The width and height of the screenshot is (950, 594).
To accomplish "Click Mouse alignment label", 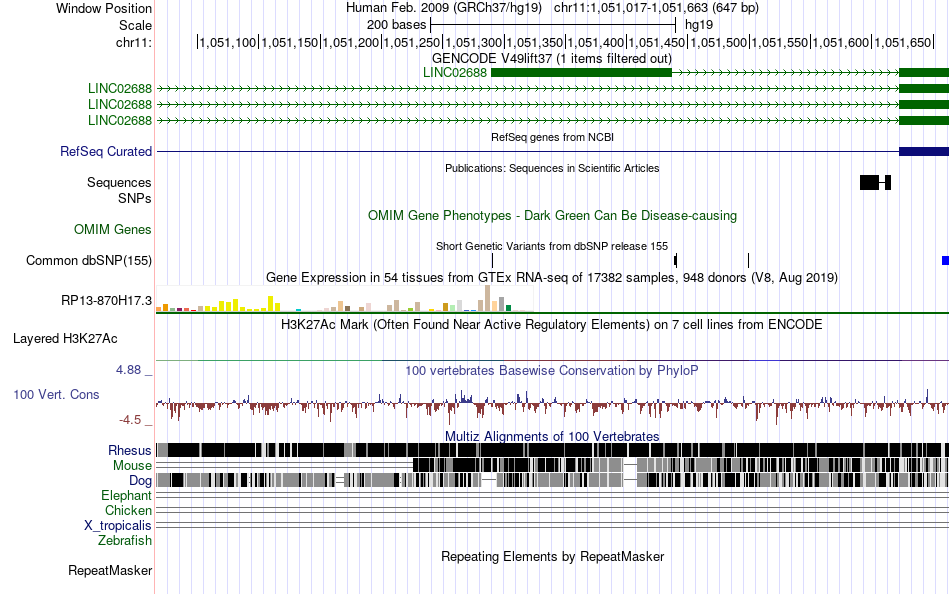I will point(132,466).
